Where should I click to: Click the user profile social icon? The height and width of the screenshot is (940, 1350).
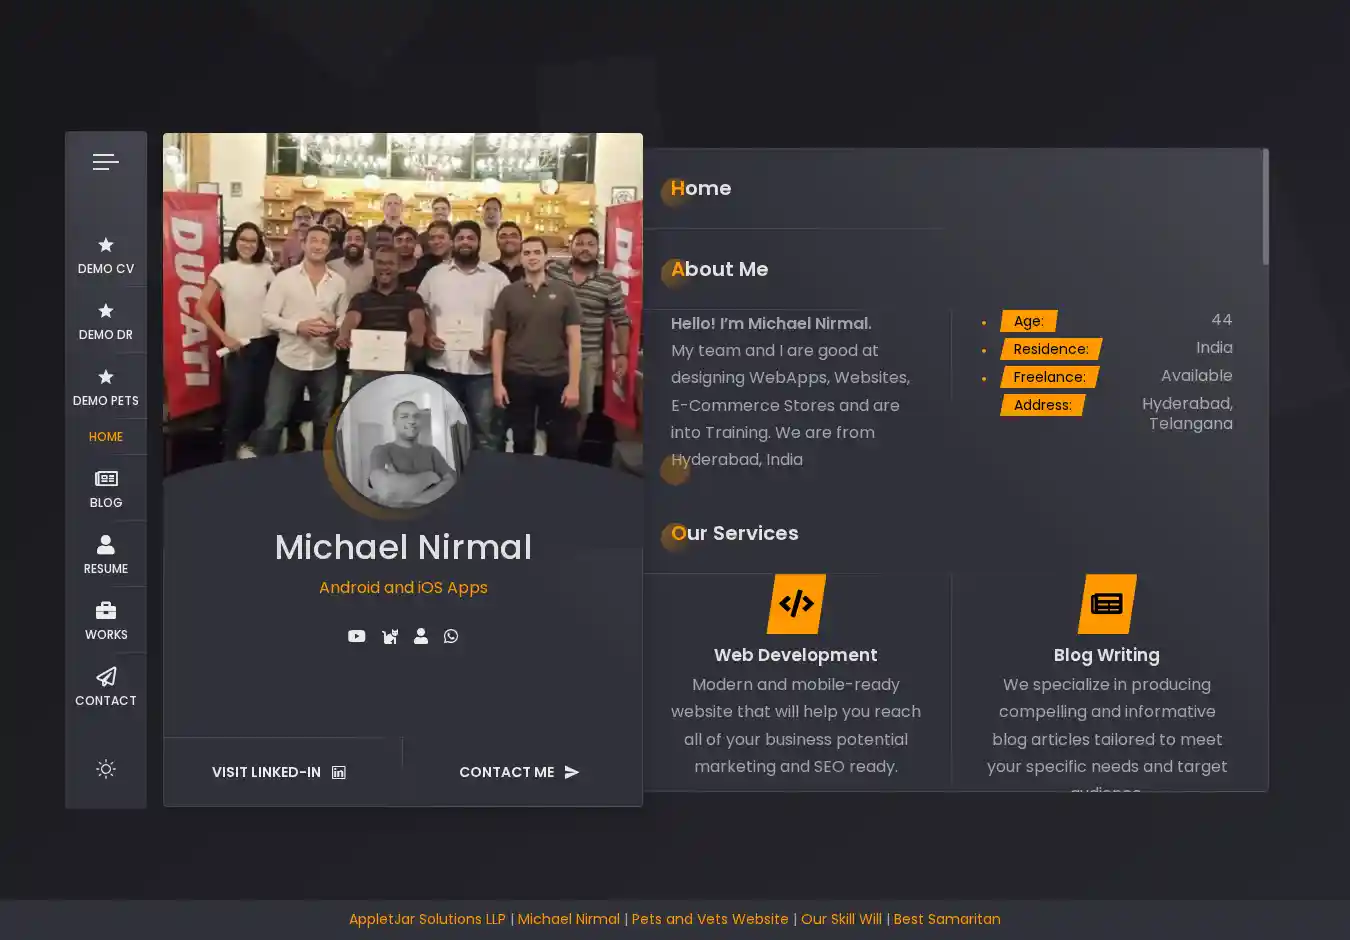(x=421, y=636)
